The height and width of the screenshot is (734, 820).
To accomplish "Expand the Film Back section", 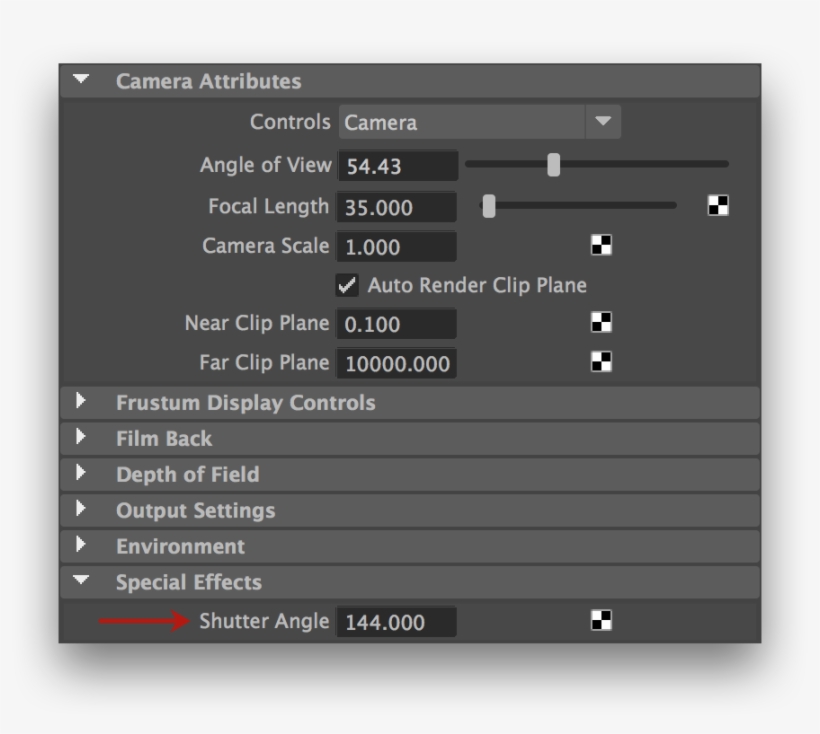I will click(x=82, y=437).
